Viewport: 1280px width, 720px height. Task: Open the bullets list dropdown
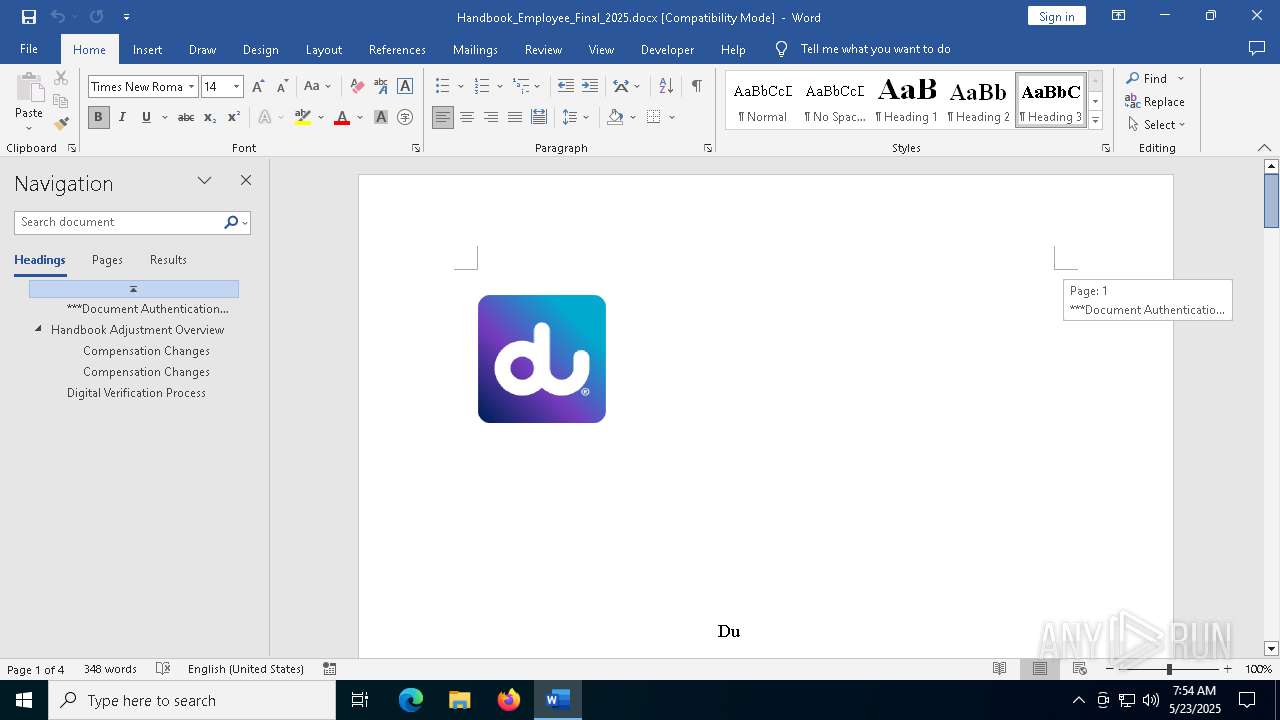pos(461,87)
